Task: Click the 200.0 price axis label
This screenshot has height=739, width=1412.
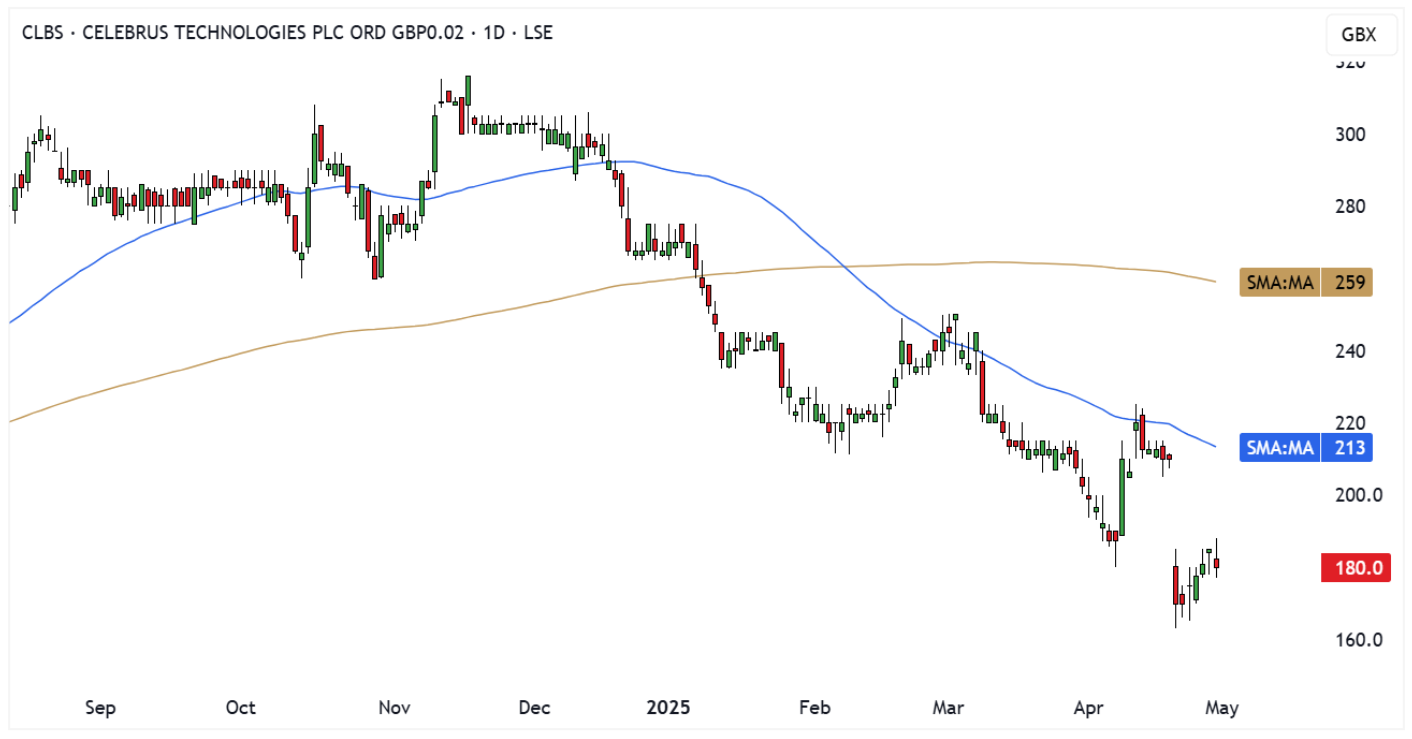Action: pyautogui.click(x=1357, y=495)
